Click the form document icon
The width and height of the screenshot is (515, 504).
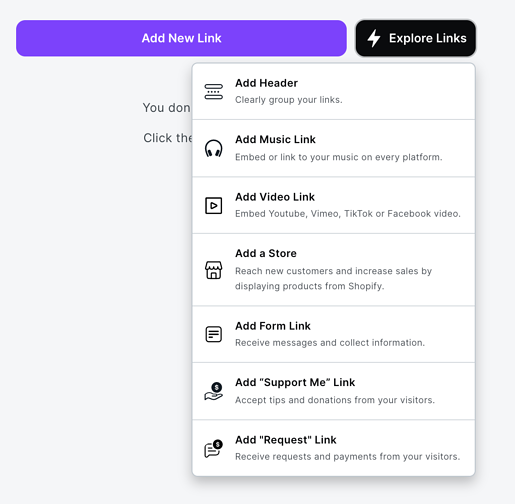214,334
